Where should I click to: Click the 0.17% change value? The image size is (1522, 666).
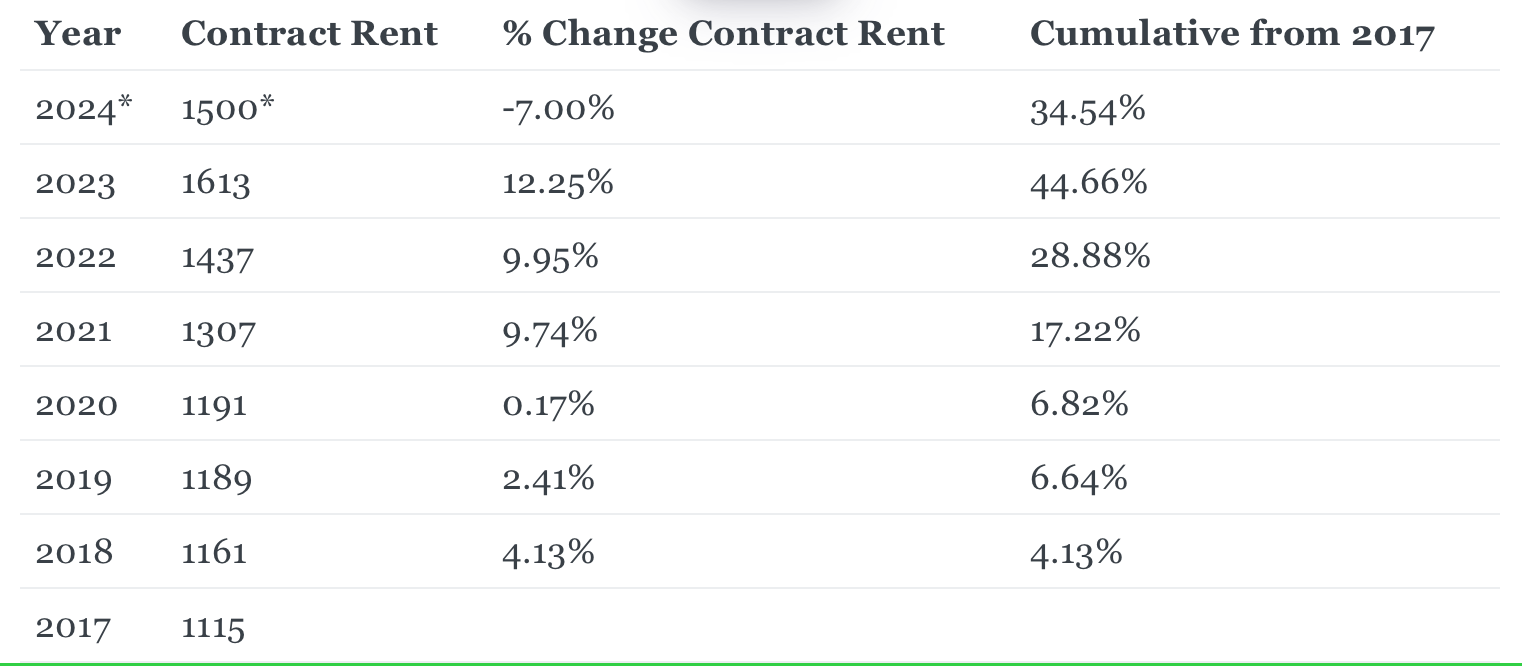point(549,404)
